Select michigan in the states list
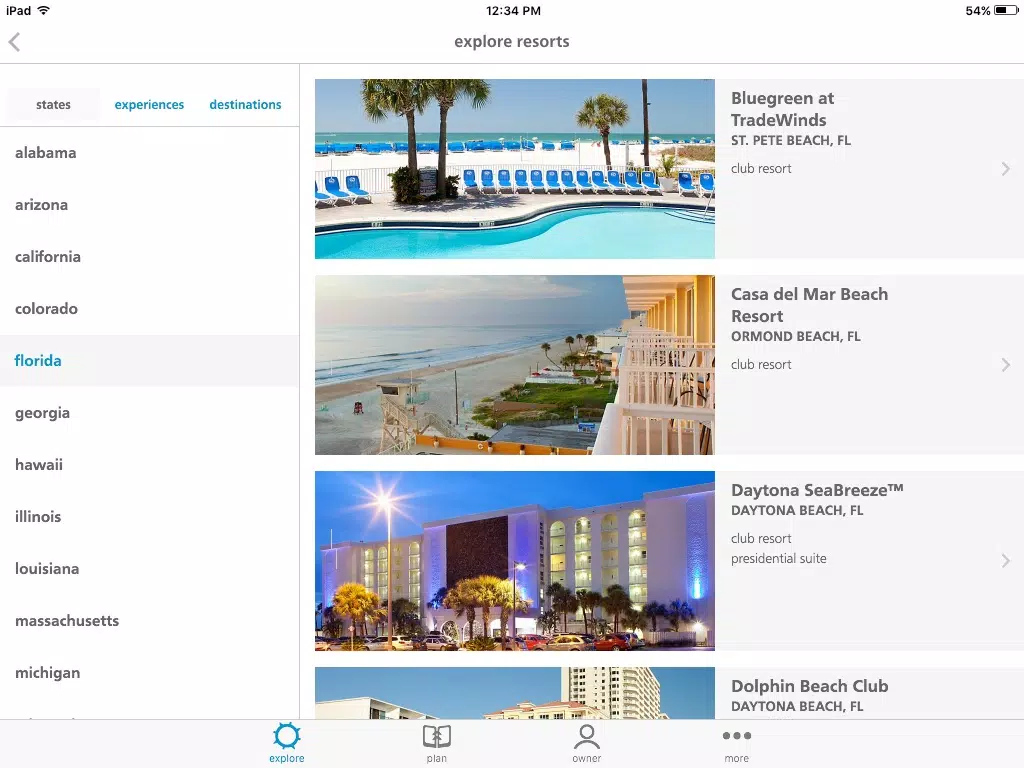The height and width of the screenshot is (768, 1024). click(150, 673)
